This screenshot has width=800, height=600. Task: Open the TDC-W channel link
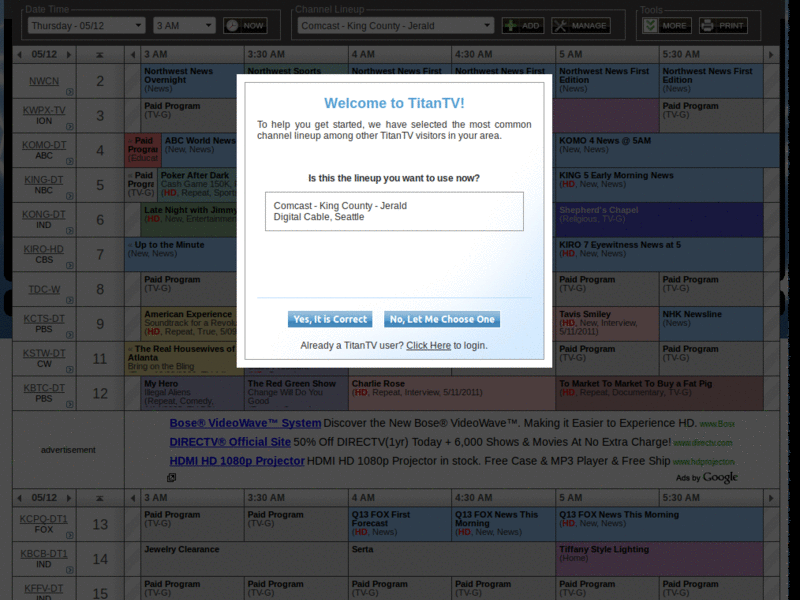[x=44, y=289]
